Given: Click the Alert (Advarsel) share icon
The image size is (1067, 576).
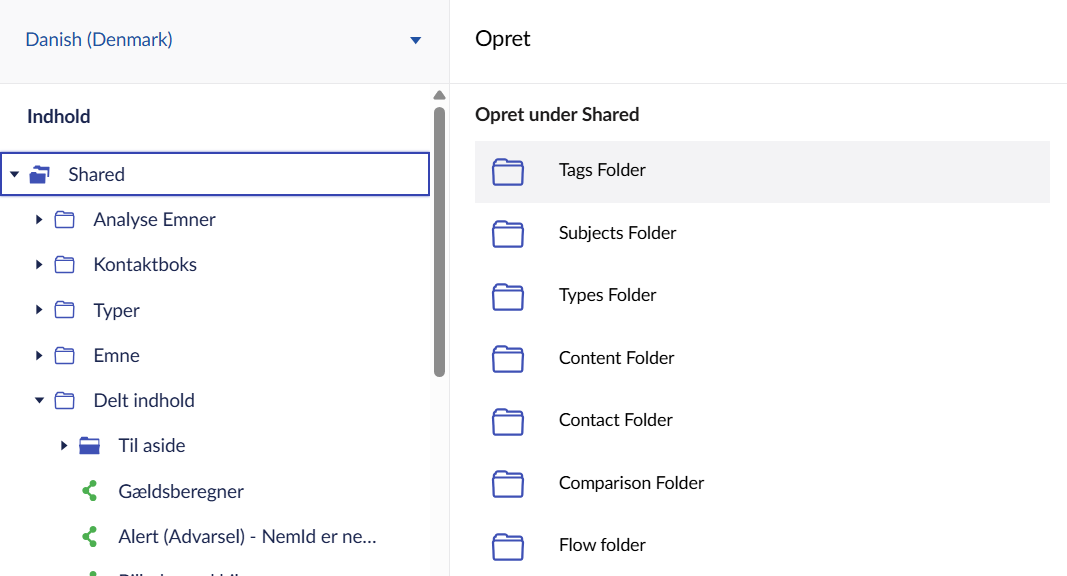Looking at the screenshot, I should click(90, 537).
